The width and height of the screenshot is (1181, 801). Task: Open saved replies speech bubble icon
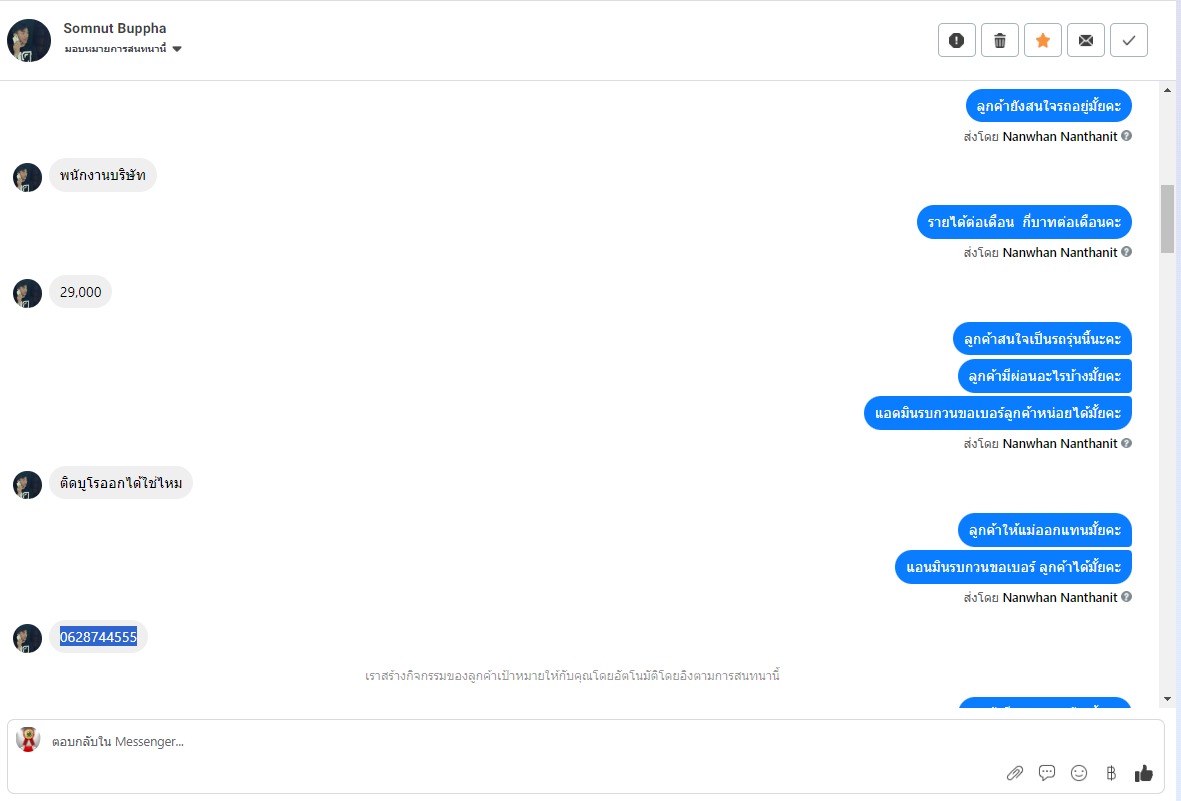click(x=1047, y=773)
